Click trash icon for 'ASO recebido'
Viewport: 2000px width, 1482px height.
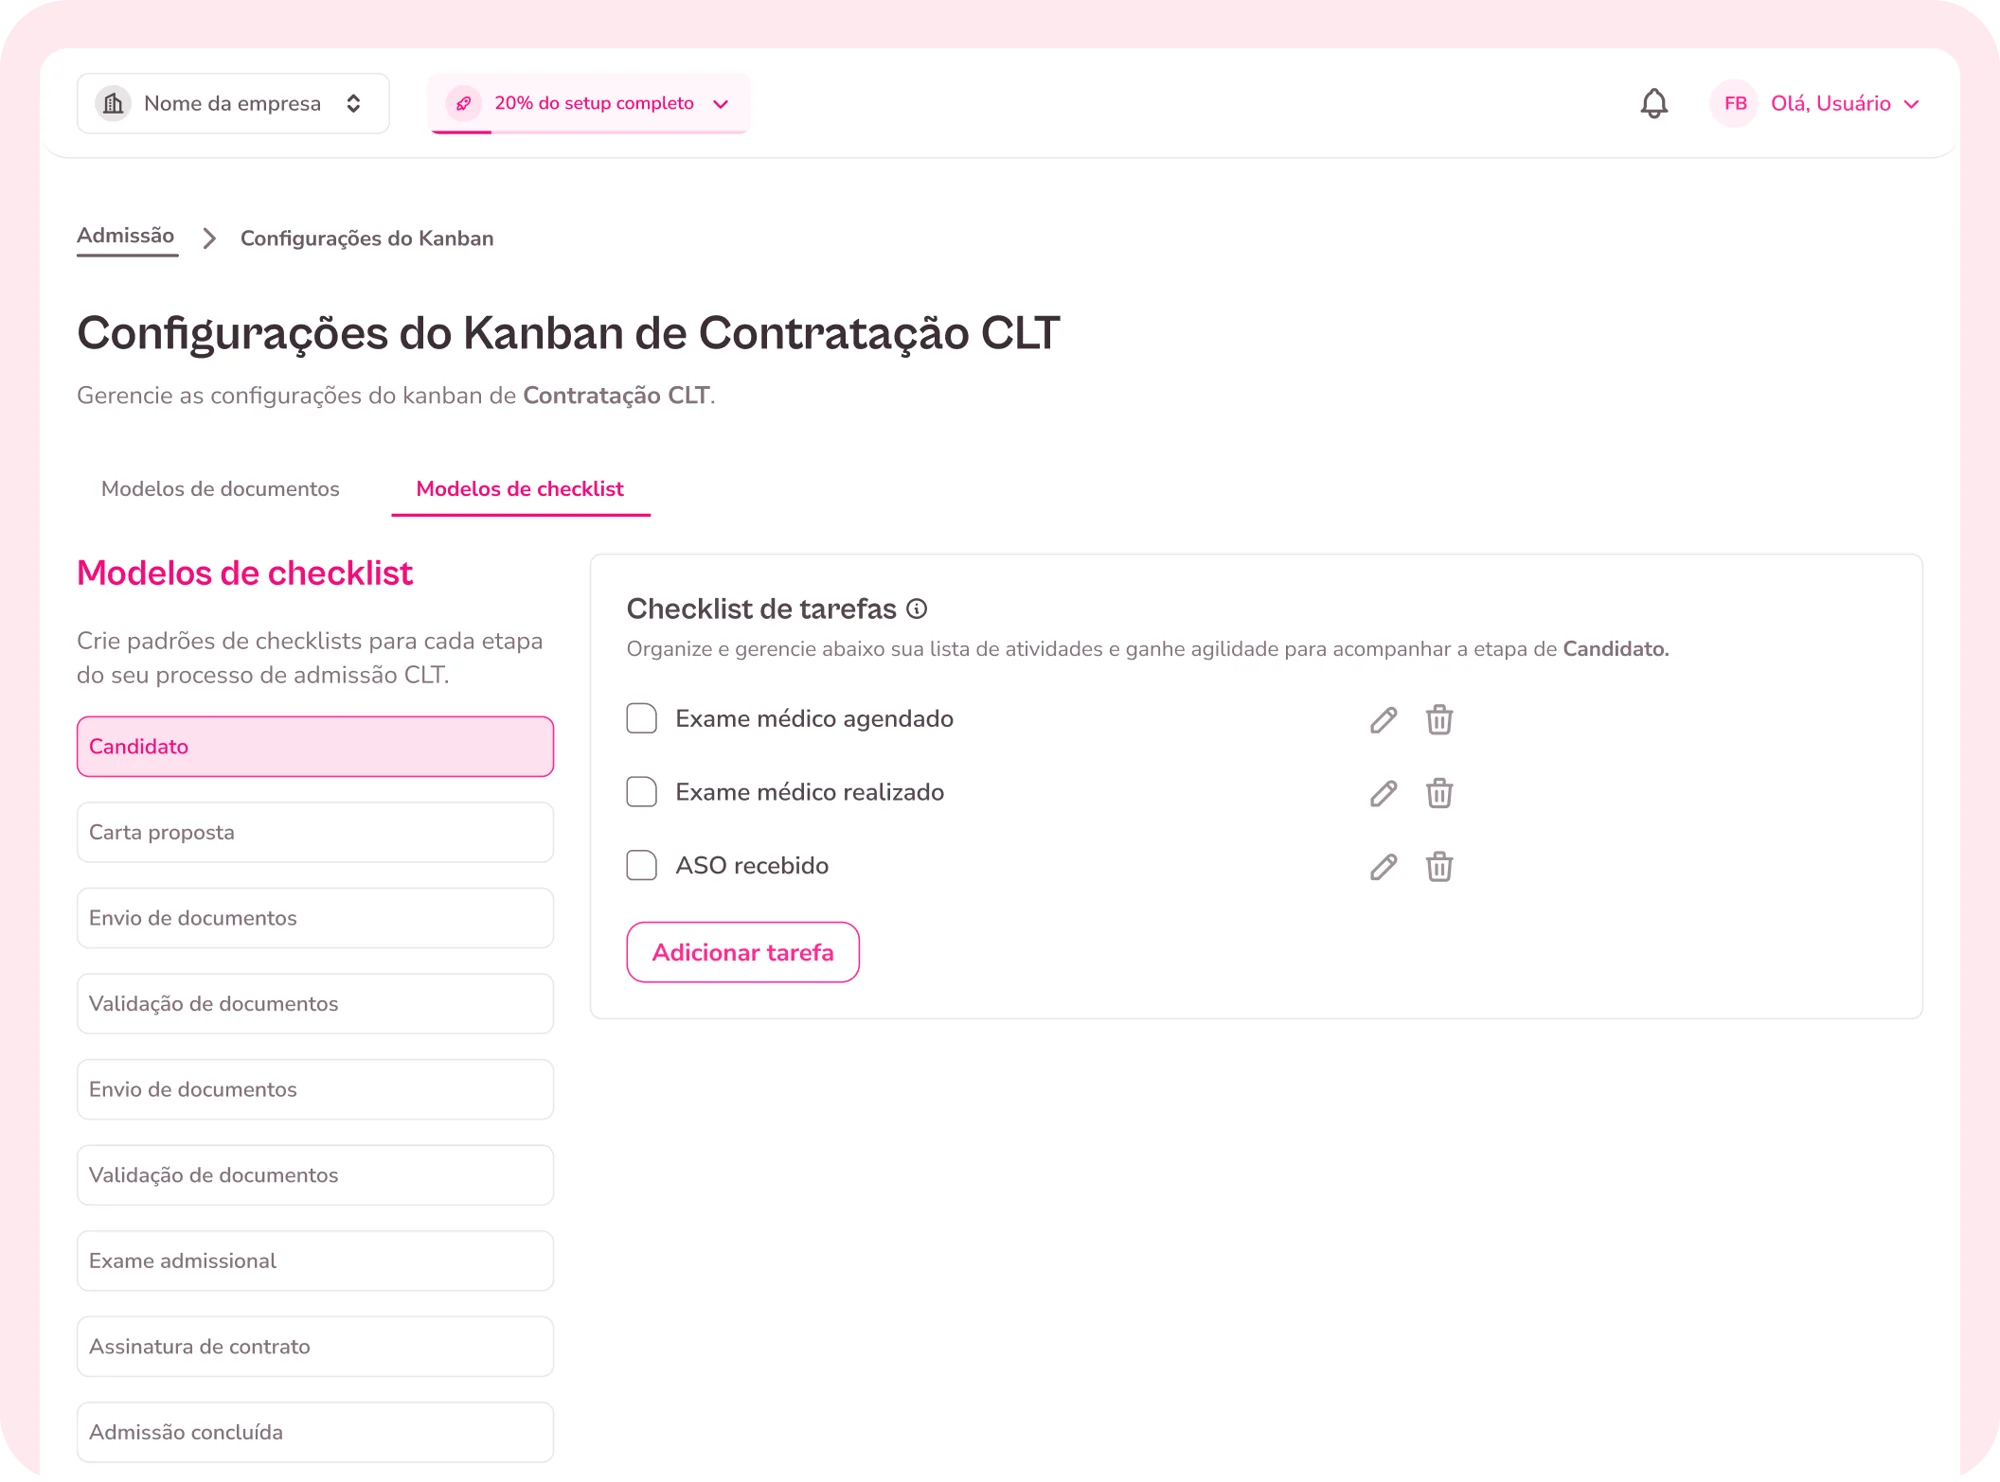1439,867
